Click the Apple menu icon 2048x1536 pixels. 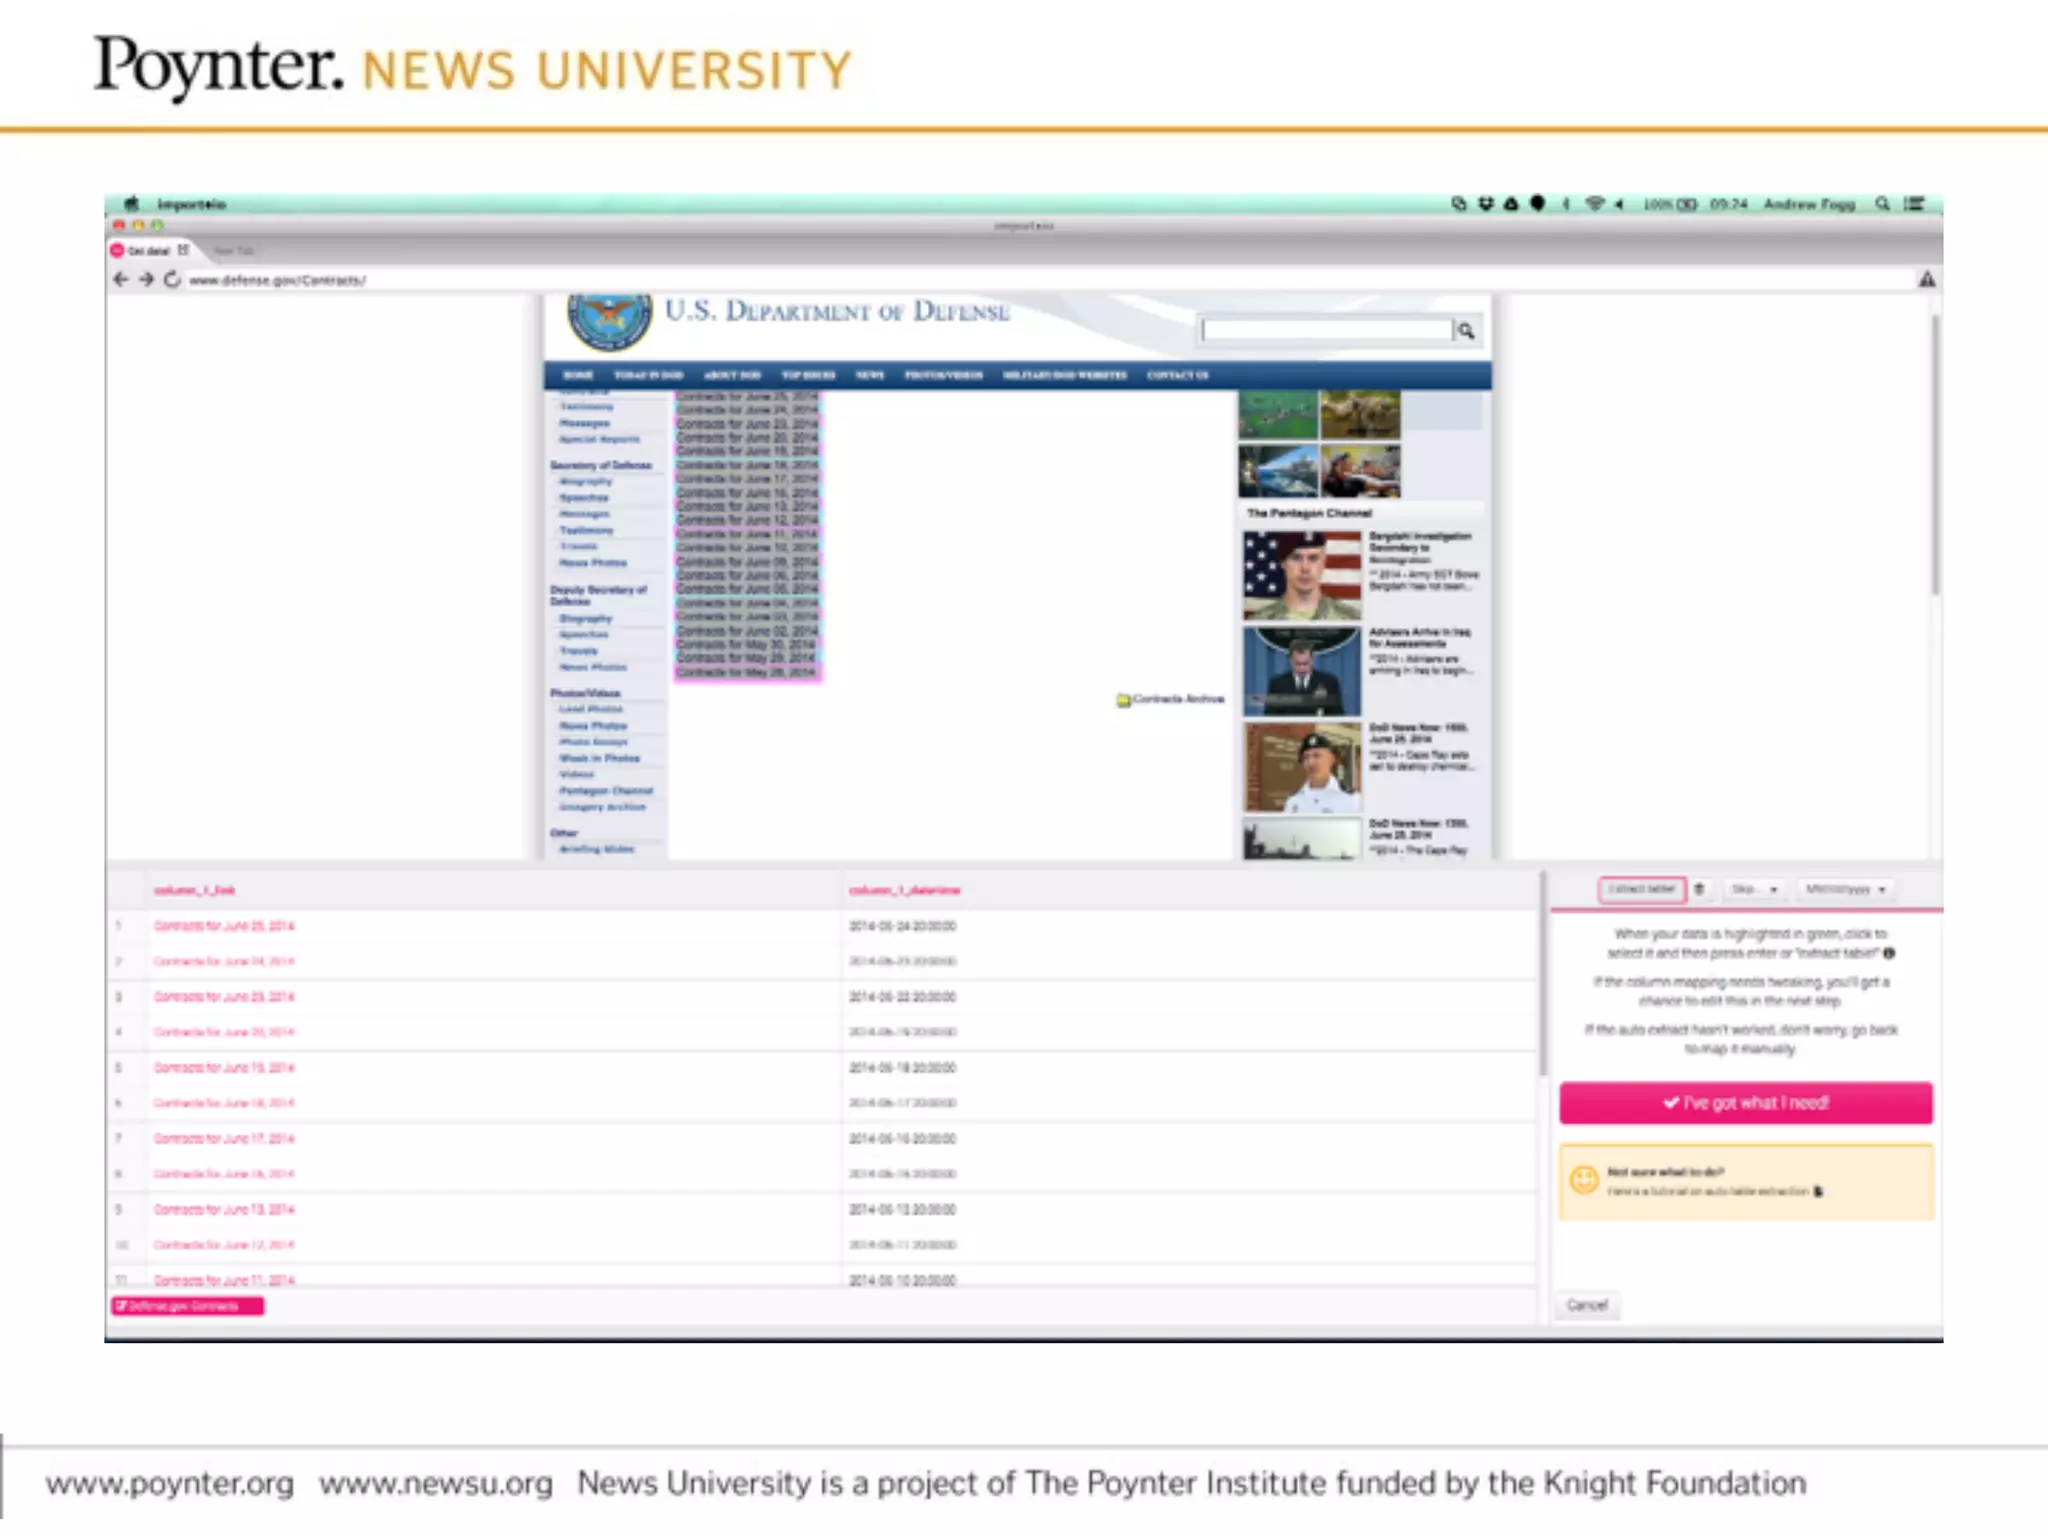(x=131, y=204)
